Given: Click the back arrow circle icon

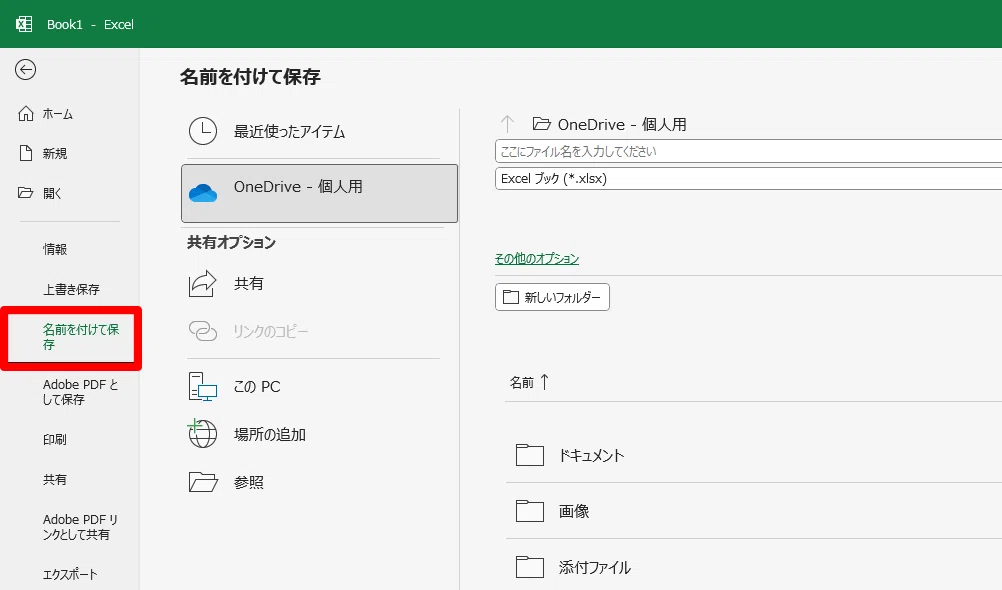Looking at the screenshot, I should (26, 70).
